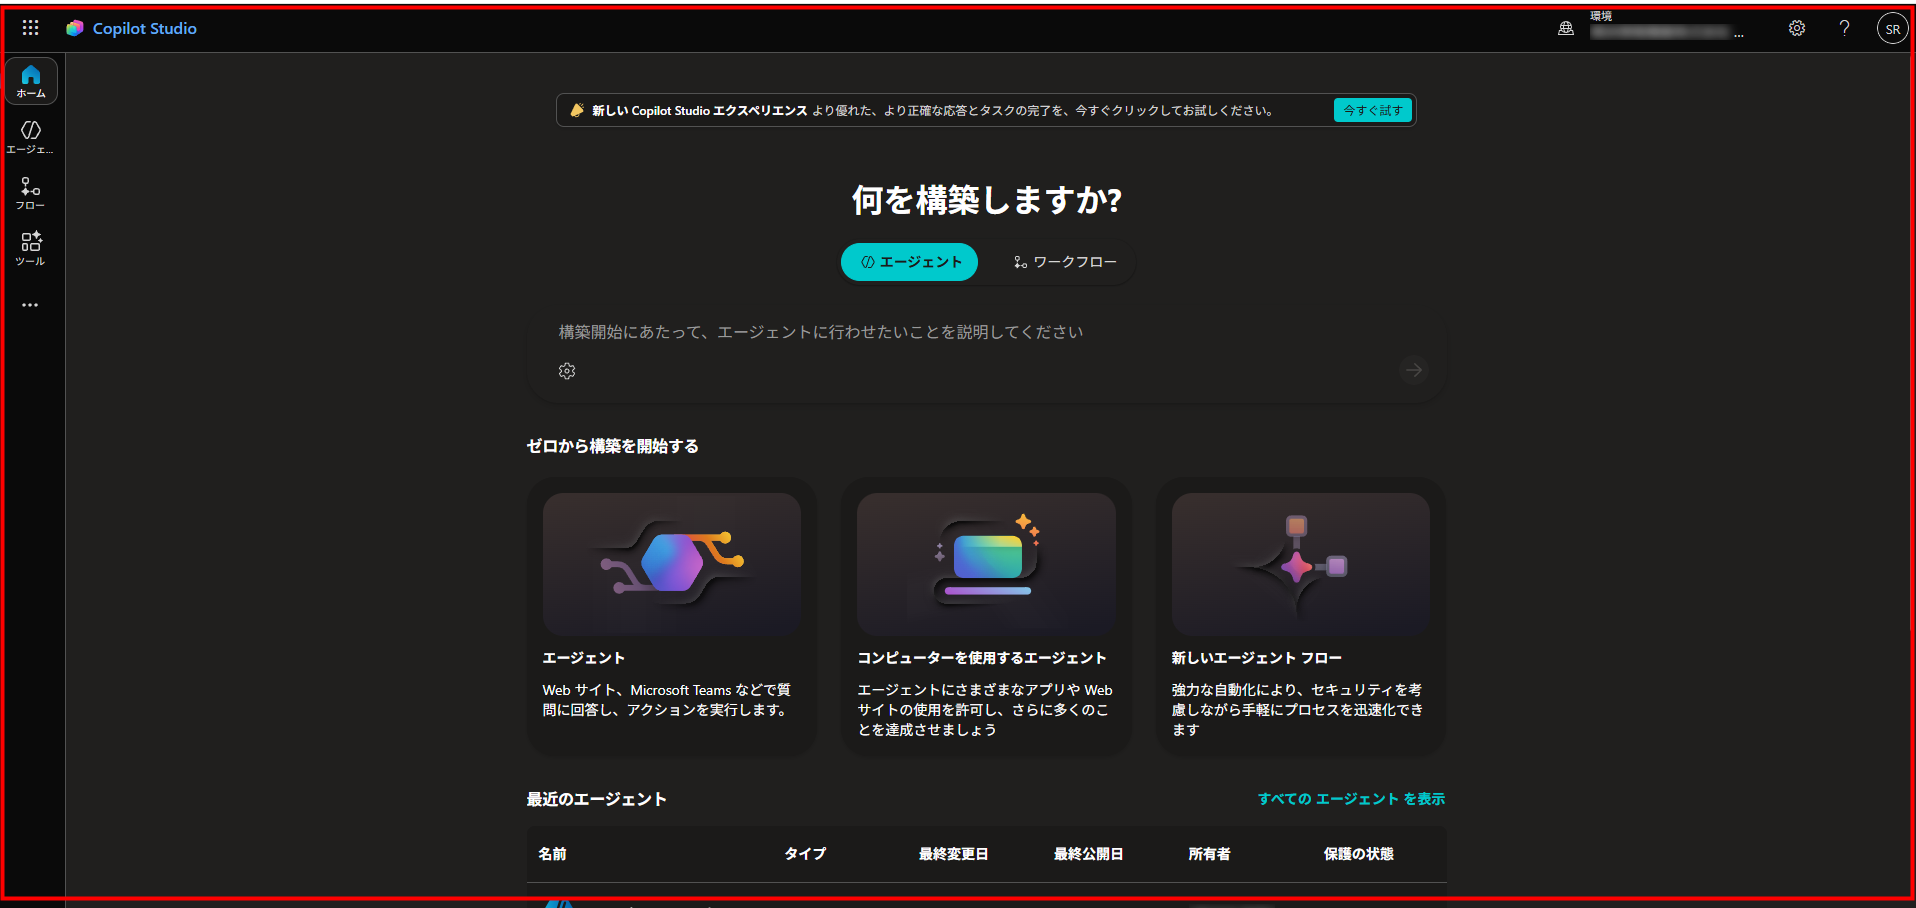Select コンピューターを使用するエージェント card thumbnail
Screen dimensions: 1916x908
coord(986,564)
